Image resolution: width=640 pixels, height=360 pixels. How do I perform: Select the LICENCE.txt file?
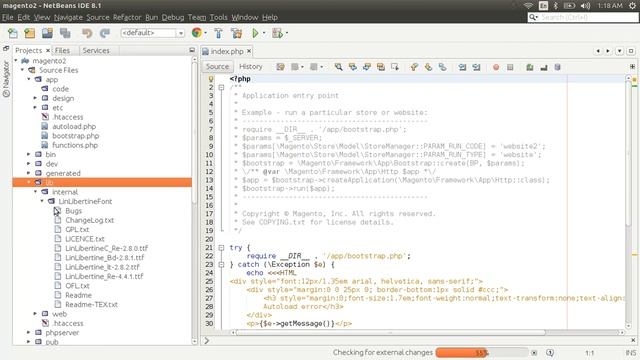pyautogui.click(x=85, y=239)
